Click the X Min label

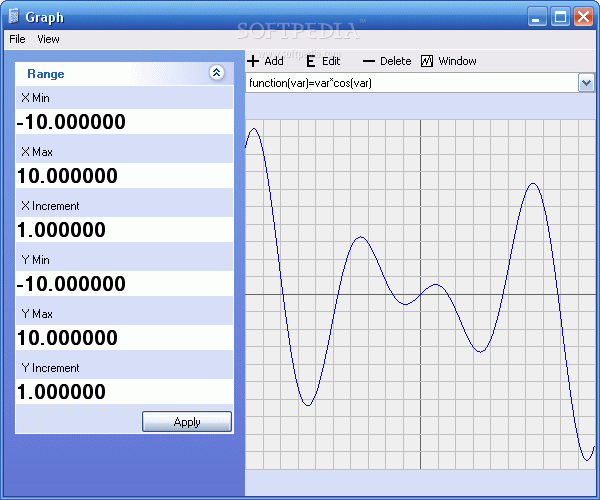coord(35,98)
